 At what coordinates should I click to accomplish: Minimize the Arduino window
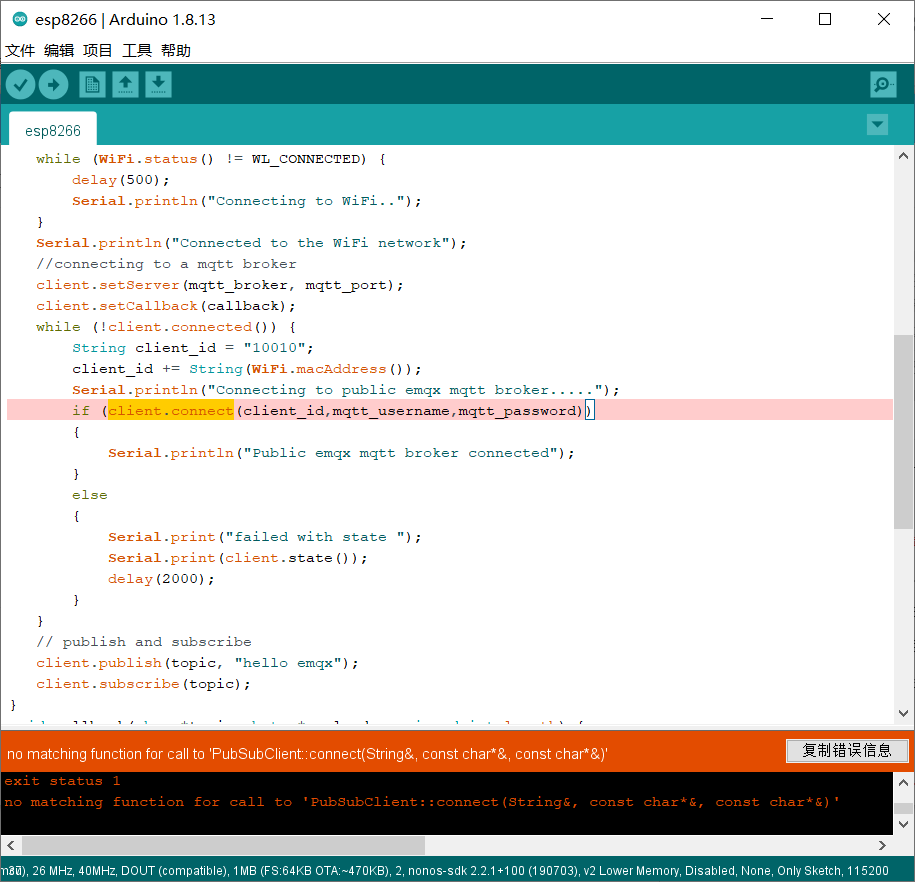click(767, 19)
